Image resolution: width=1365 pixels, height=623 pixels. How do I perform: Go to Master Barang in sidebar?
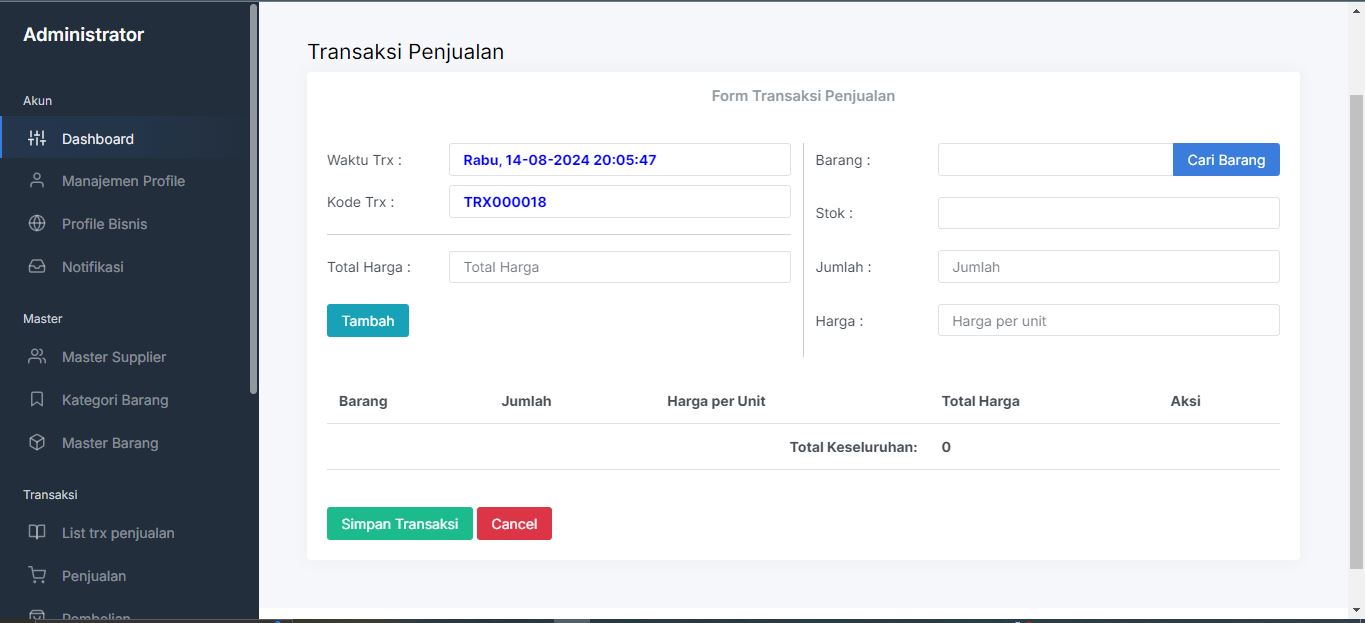coord(110,443)
